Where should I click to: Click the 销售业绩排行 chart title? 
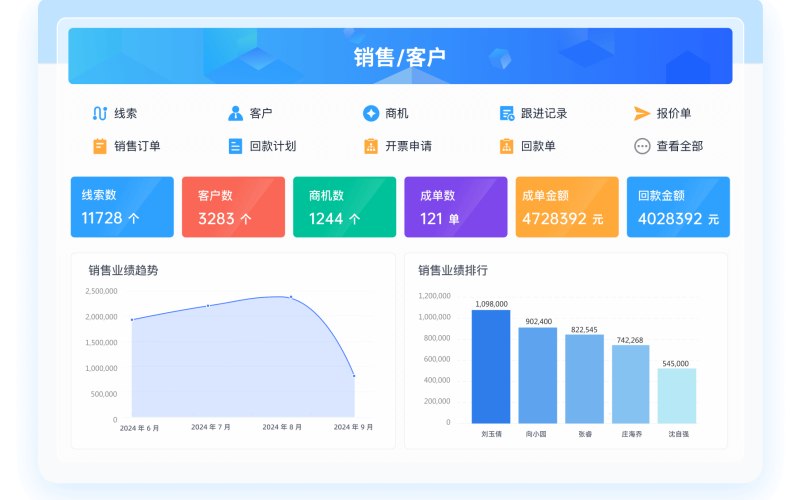(453, 270)
